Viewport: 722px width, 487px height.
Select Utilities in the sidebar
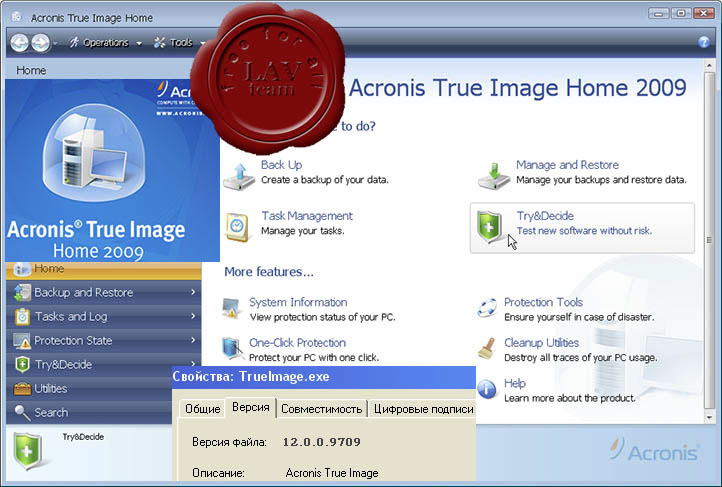89,388
